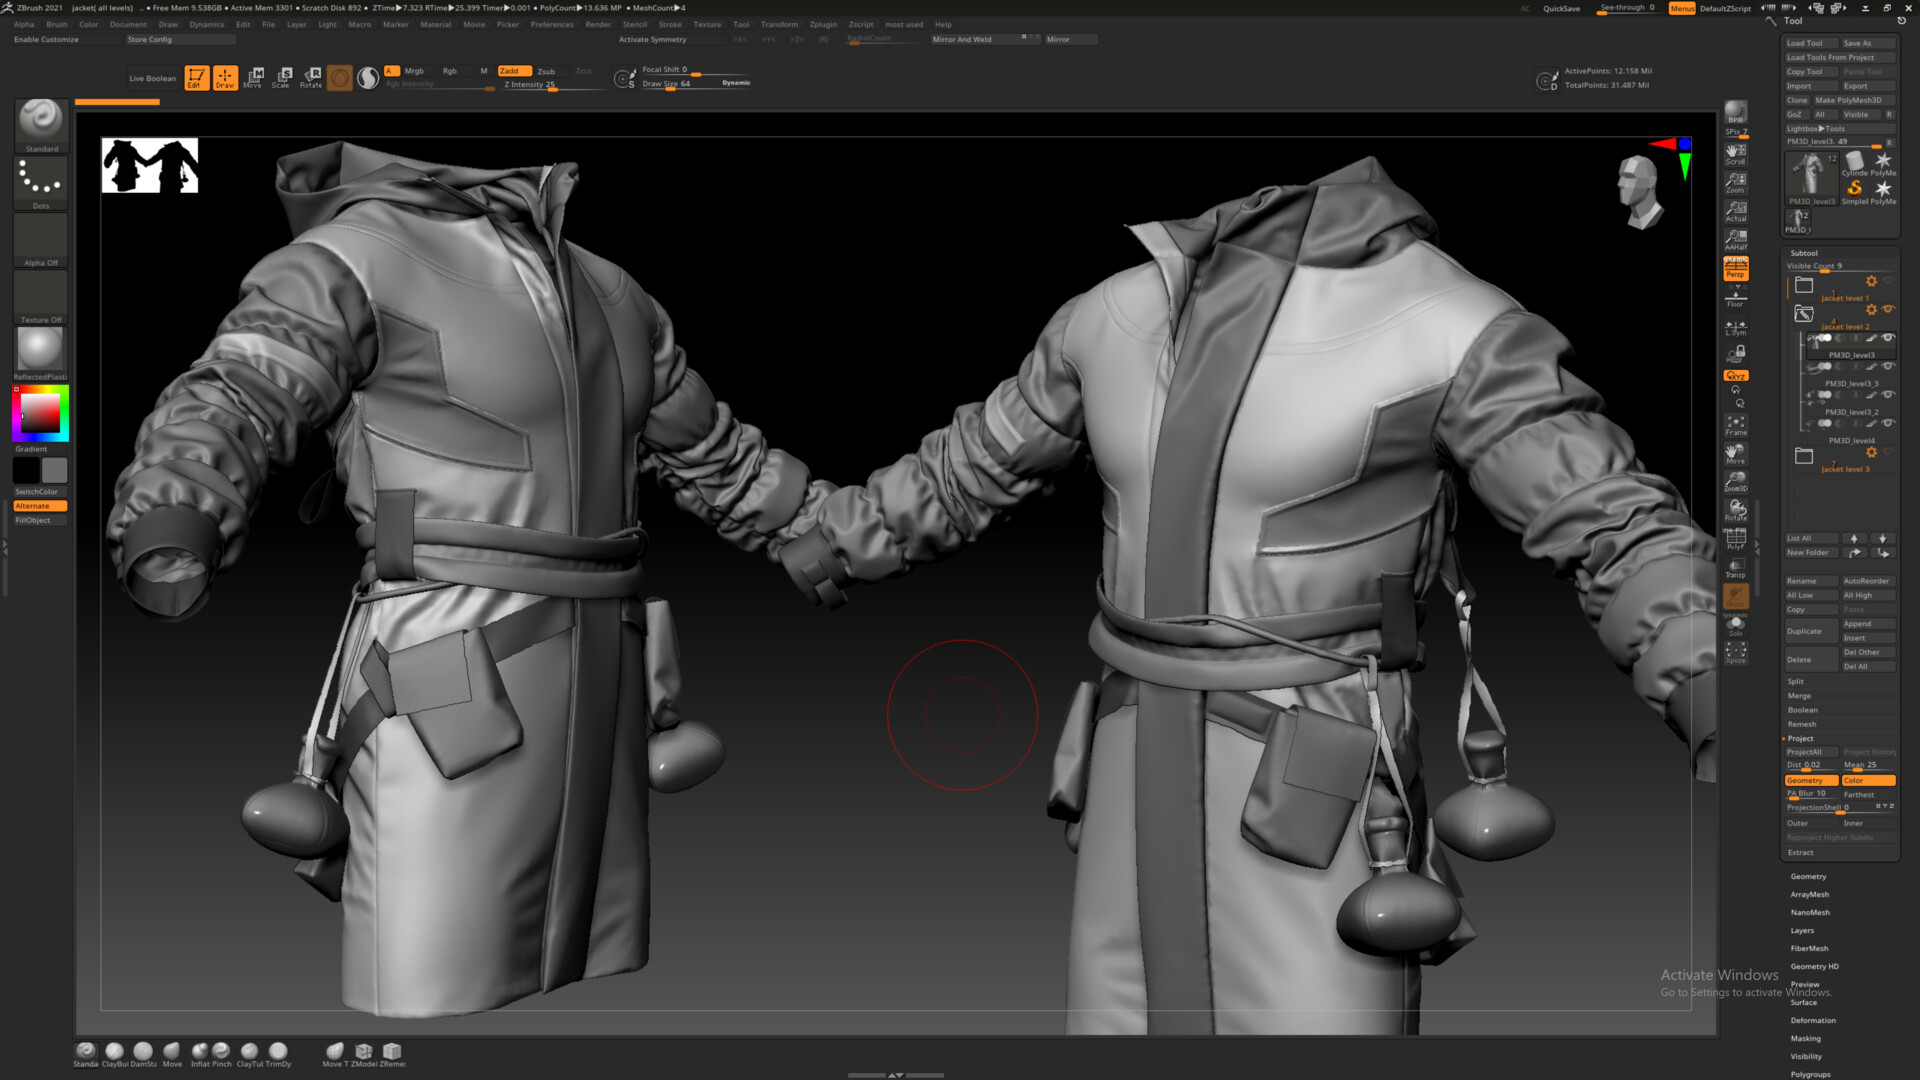Image resolution: width=1920 pixels, height=1080 pixels.
Task: Click the Frame view icon
Action: pyautogui.click(x=1736, y=425)
